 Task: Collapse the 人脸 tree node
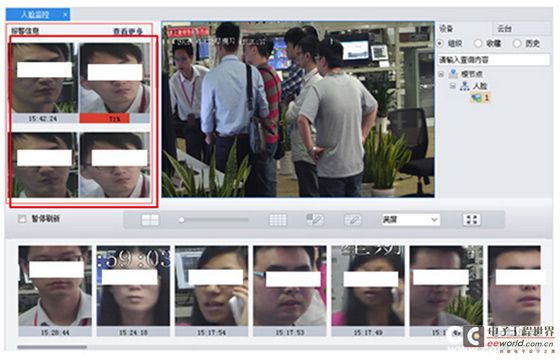point(452,86)
